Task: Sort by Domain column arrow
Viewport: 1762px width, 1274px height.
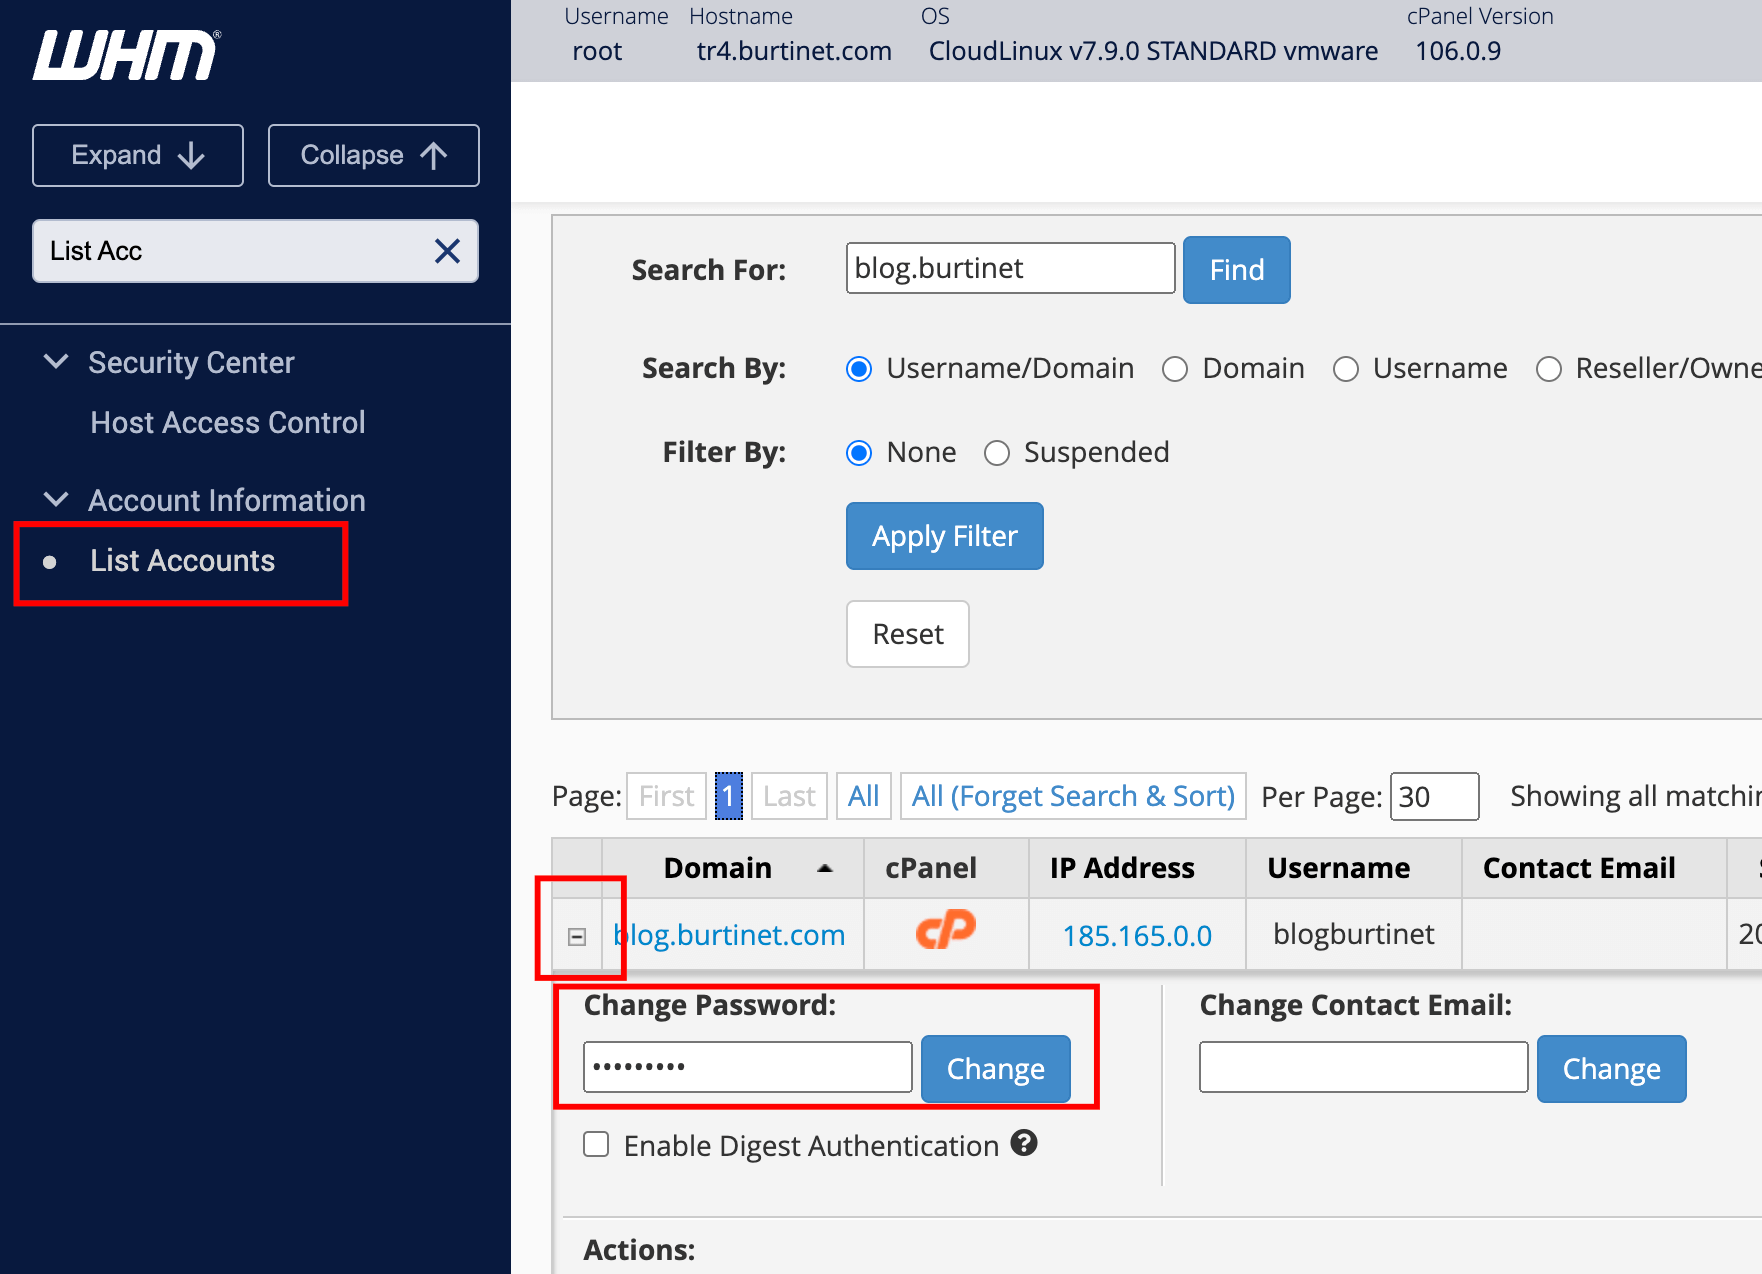Action: 825,868
